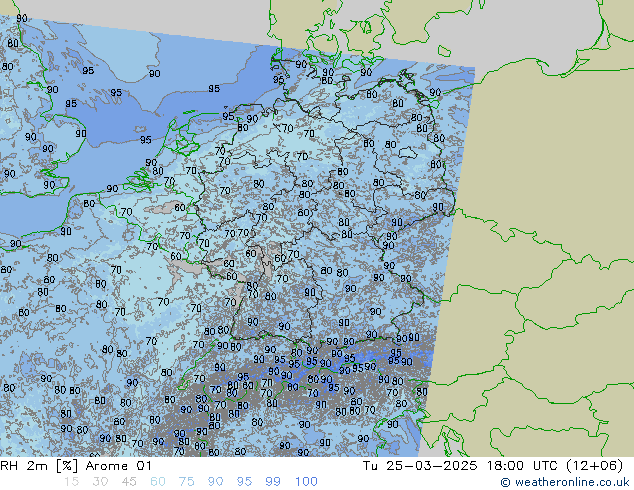This screenshot has height=490, width=634.
Task: Click the legend's 75 value
Action: (186, 482)
